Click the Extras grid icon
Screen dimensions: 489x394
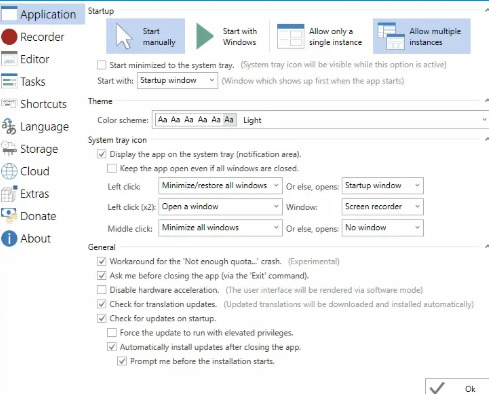(9, 194)
